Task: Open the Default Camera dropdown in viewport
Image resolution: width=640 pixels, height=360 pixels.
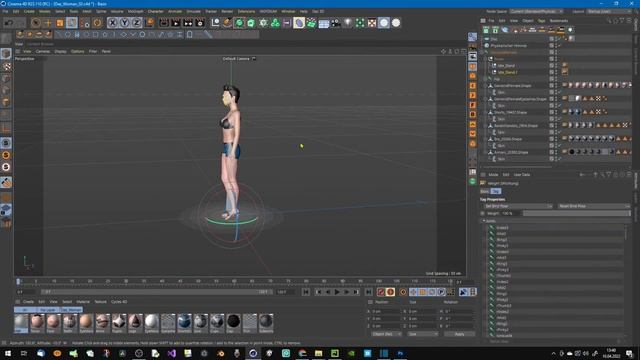Action: tap(239, 59)
